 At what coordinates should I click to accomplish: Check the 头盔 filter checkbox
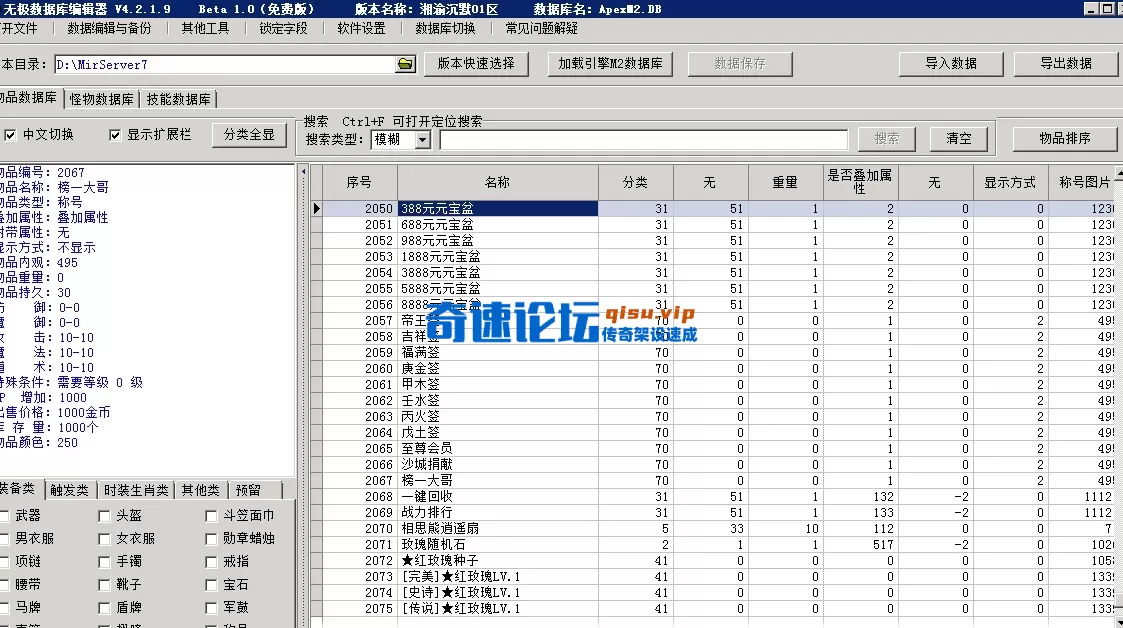pos(104,515)
